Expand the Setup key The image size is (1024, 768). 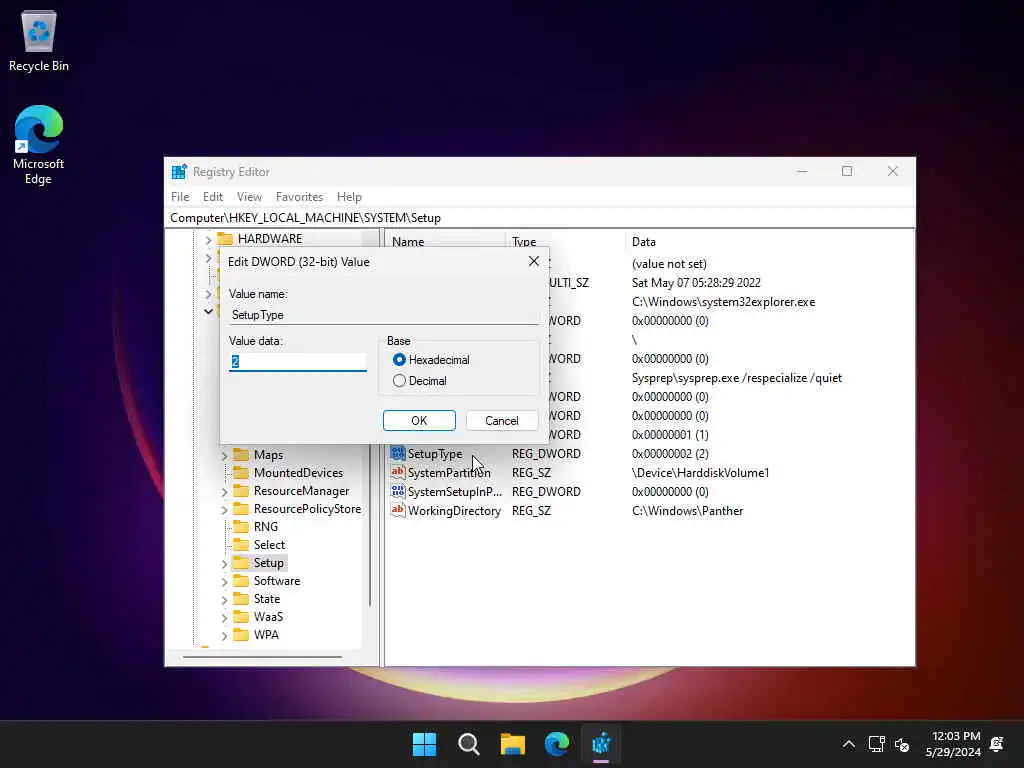click(225, 563)
